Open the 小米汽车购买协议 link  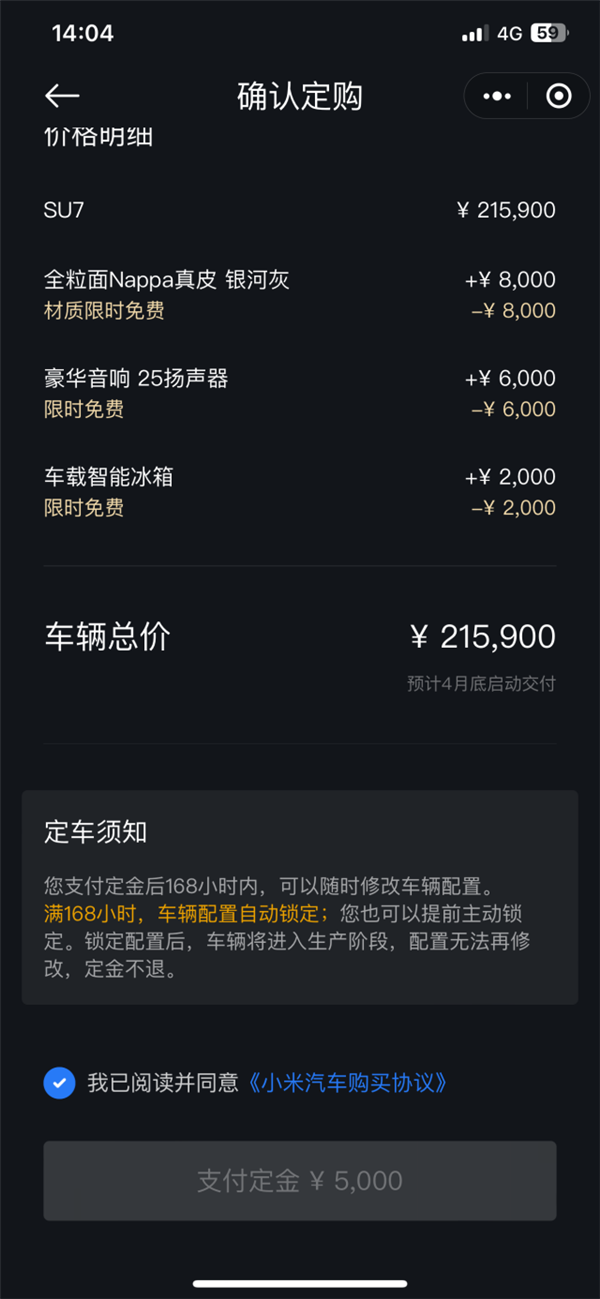[x=347, y=1082]
